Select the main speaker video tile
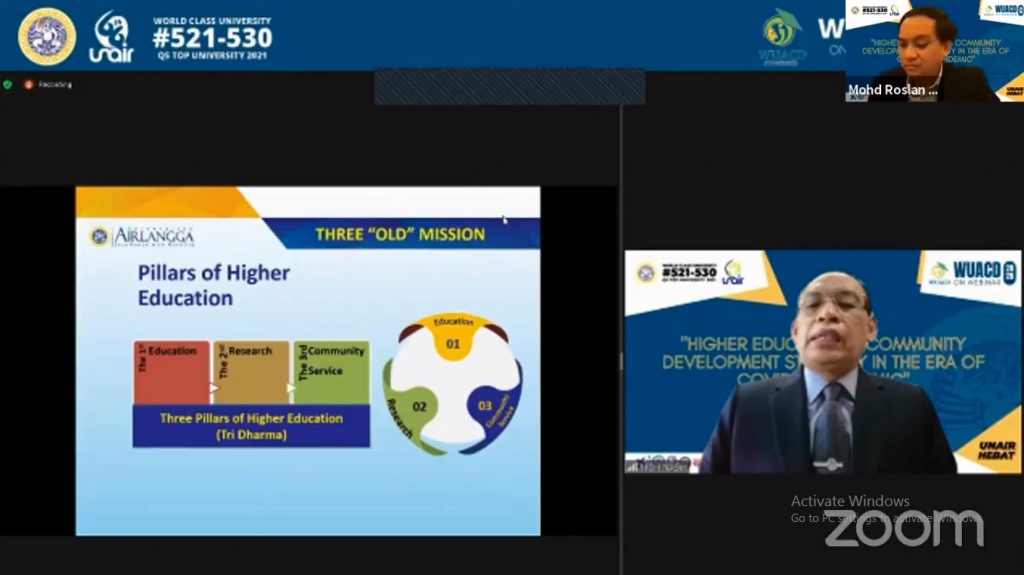The image size is (1024, 575). pos(822,362)
